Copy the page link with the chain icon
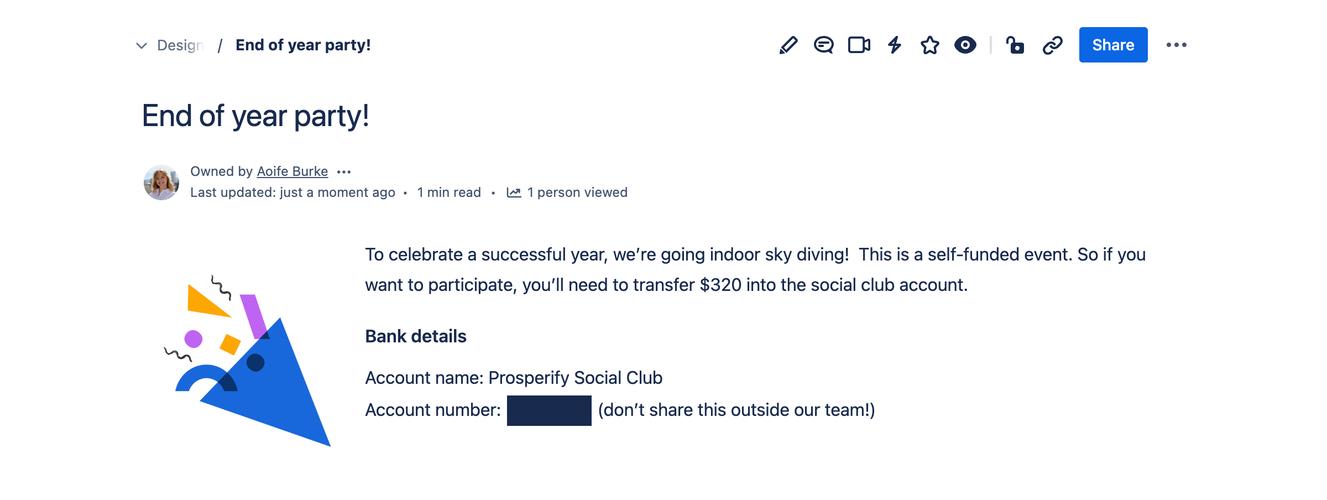 pos(1052,45)
